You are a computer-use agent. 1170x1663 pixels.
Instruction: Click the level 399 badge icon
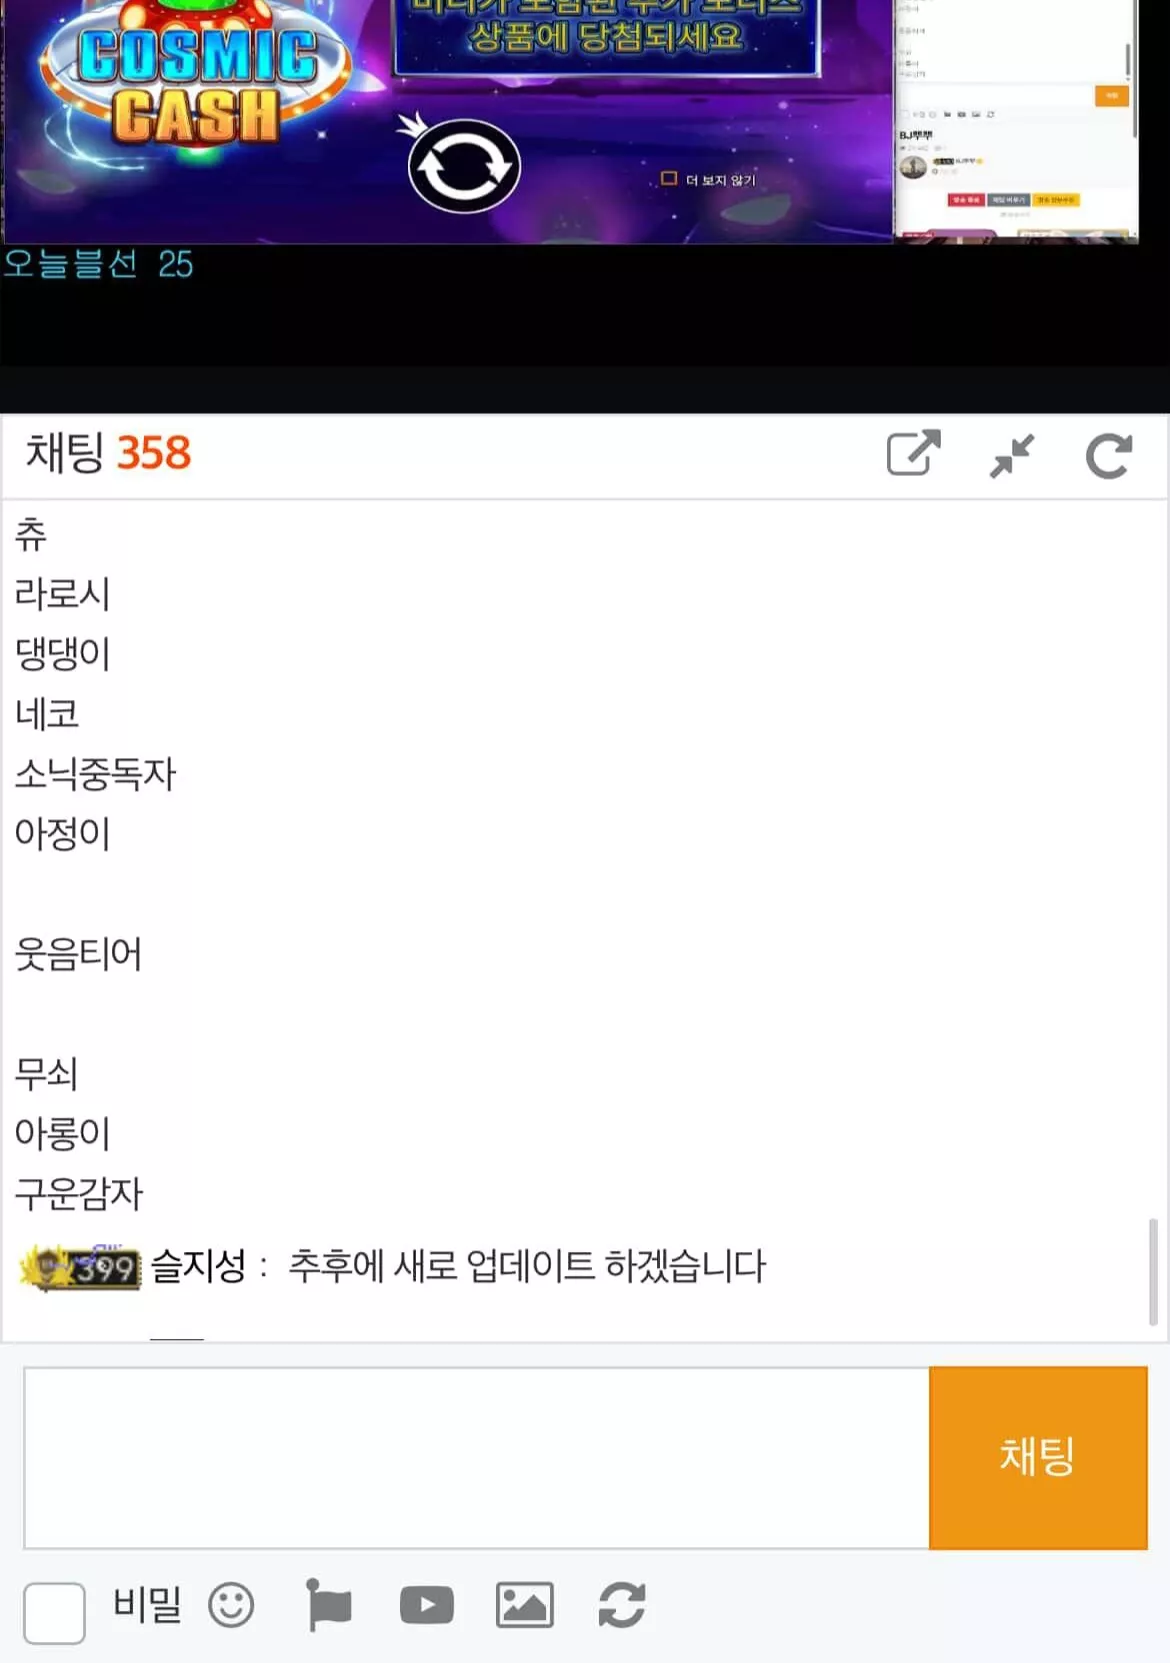click(80, 1268)
